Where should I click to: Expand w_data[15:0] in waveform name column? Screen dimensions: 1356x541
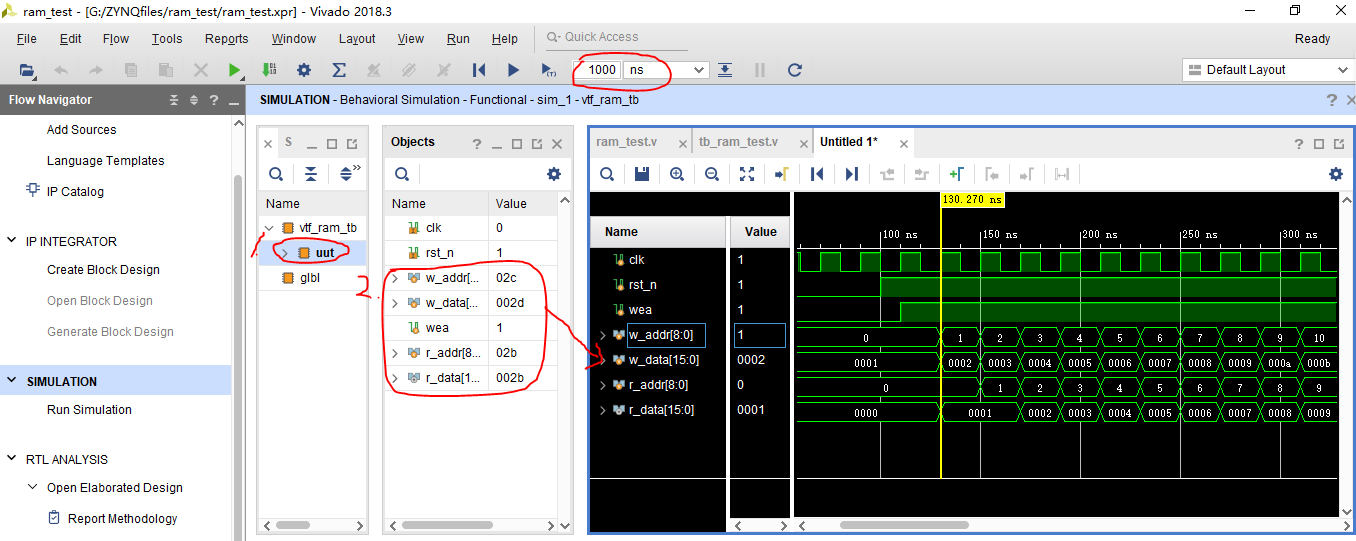point(602,360)
